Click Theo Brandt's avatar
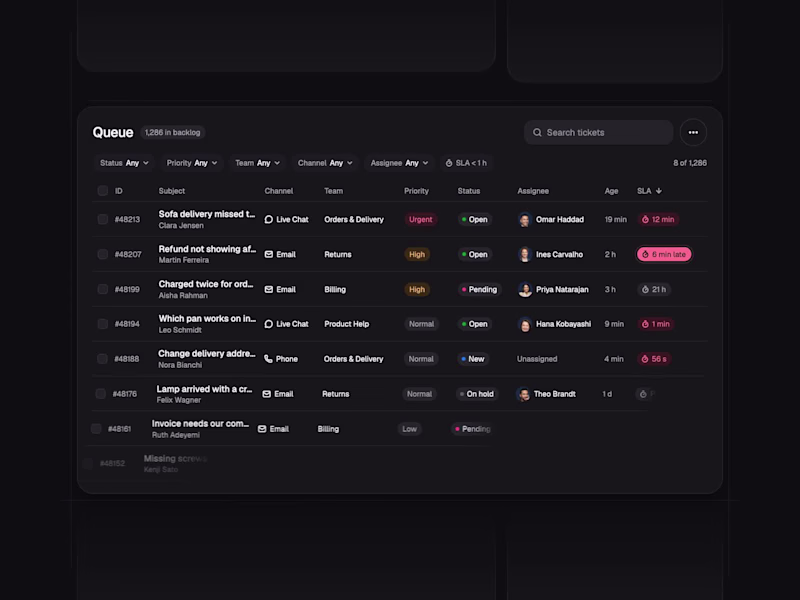 (522, 394)
